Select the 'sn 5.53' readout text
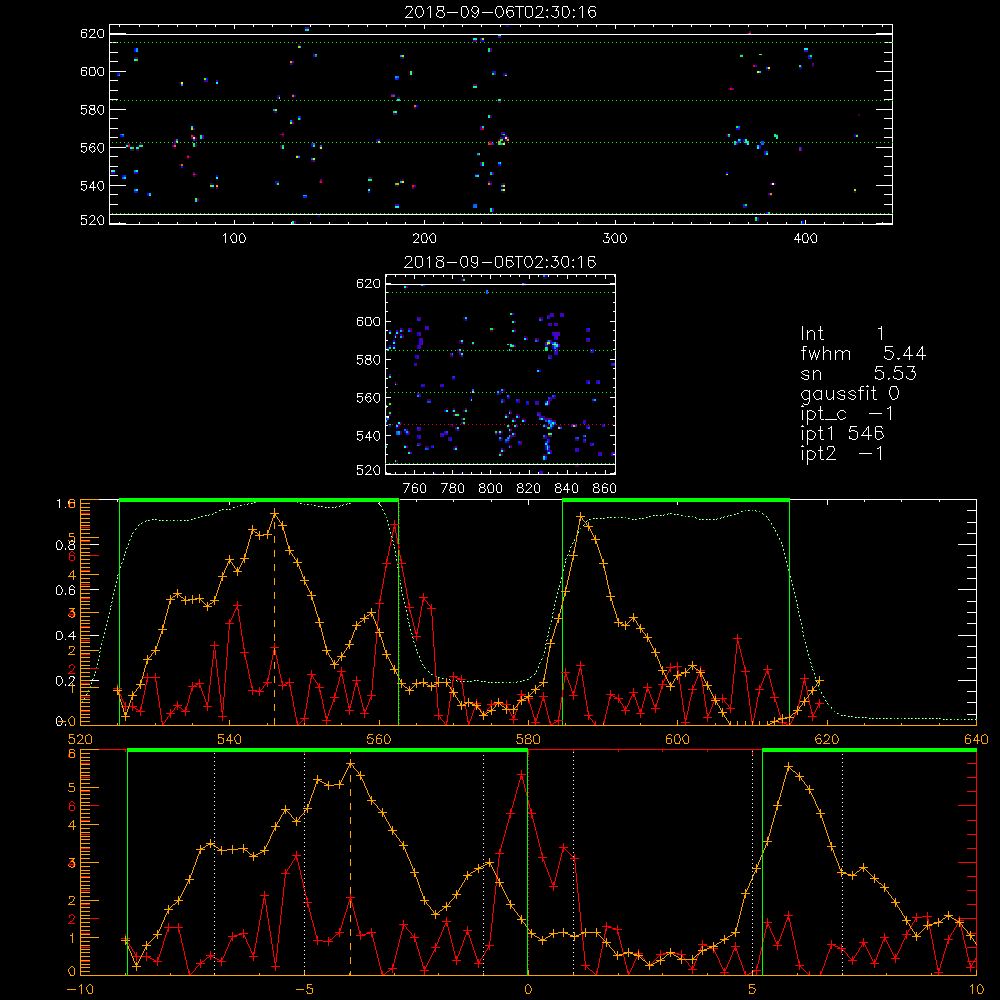The image size is (1000, 1000). point(858,373)
